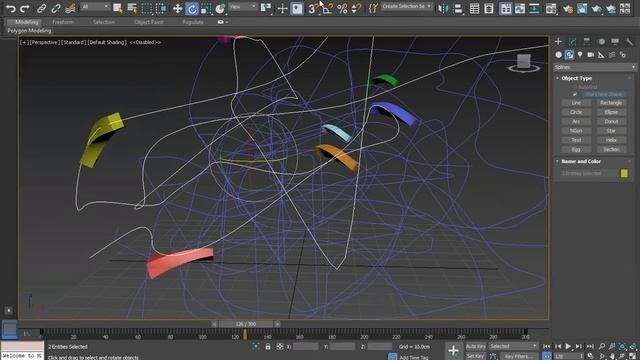The width and height of the screenshot is (640, 360).
Task: Click the Helix spline button
Action: pos(611,140)
